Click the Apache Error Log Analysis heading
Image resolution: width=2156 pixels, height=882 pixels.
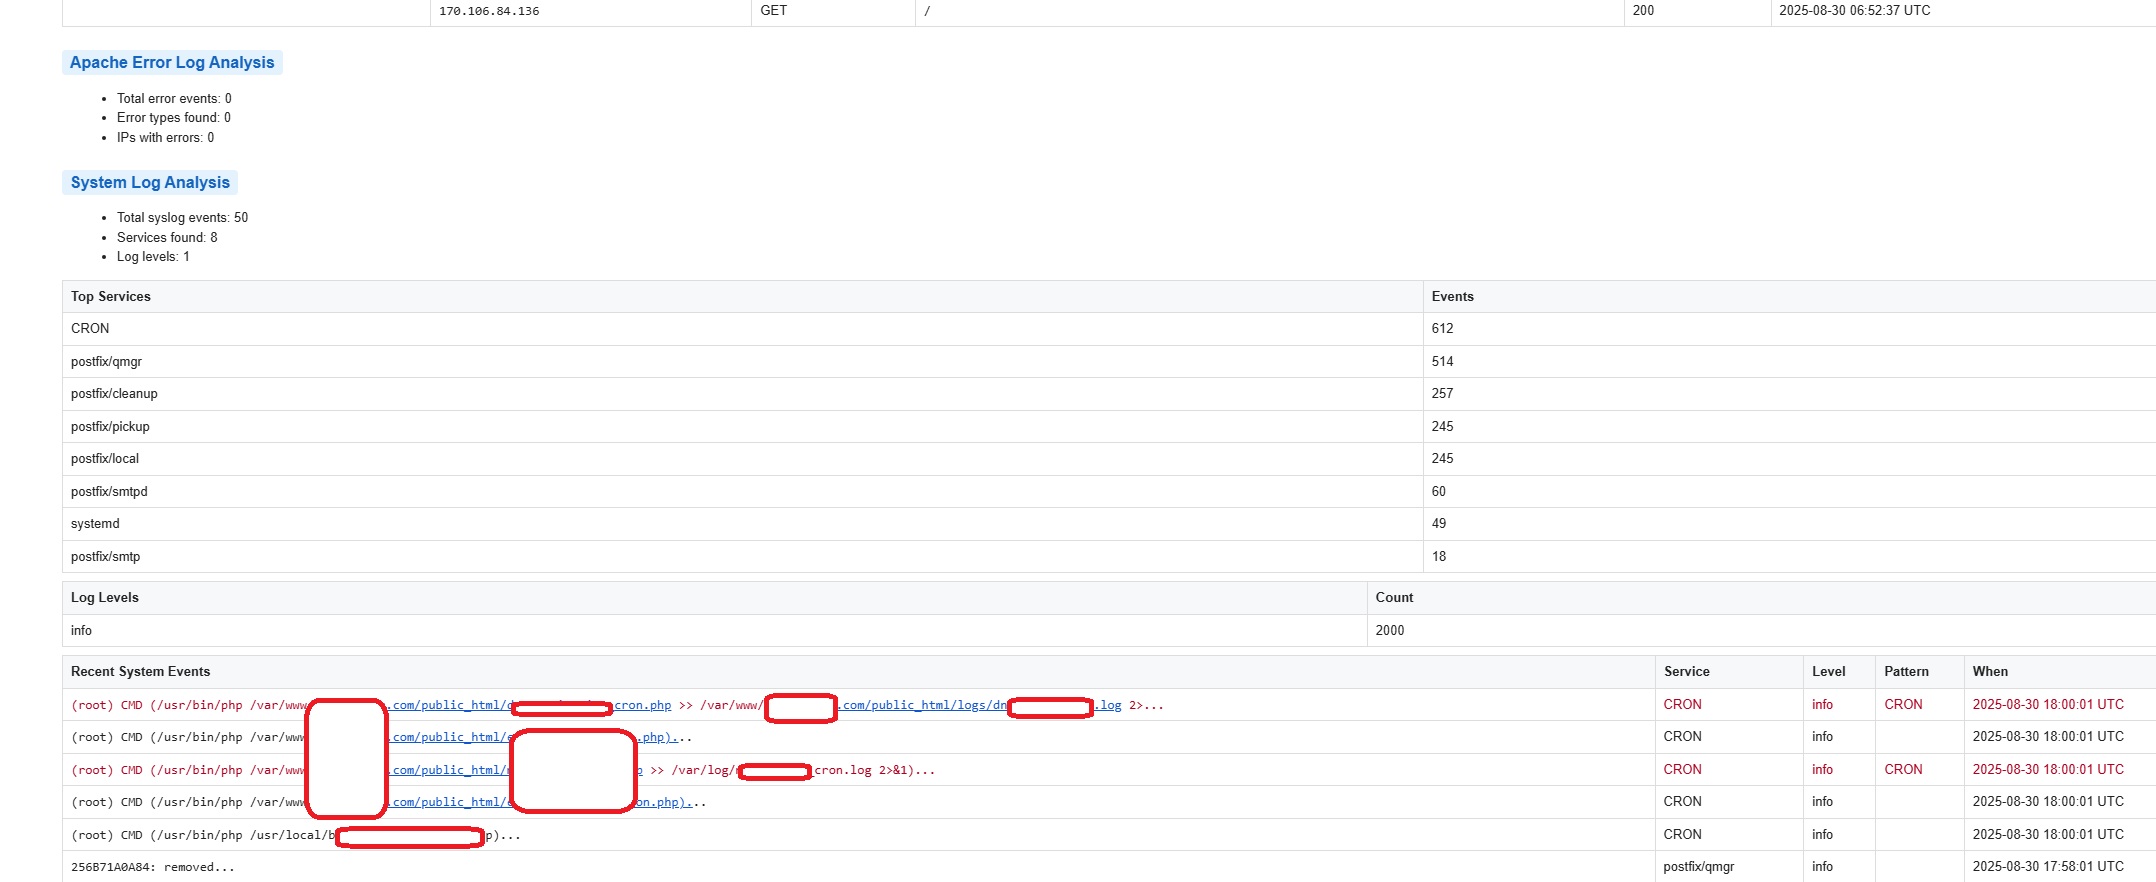[171, 62]
